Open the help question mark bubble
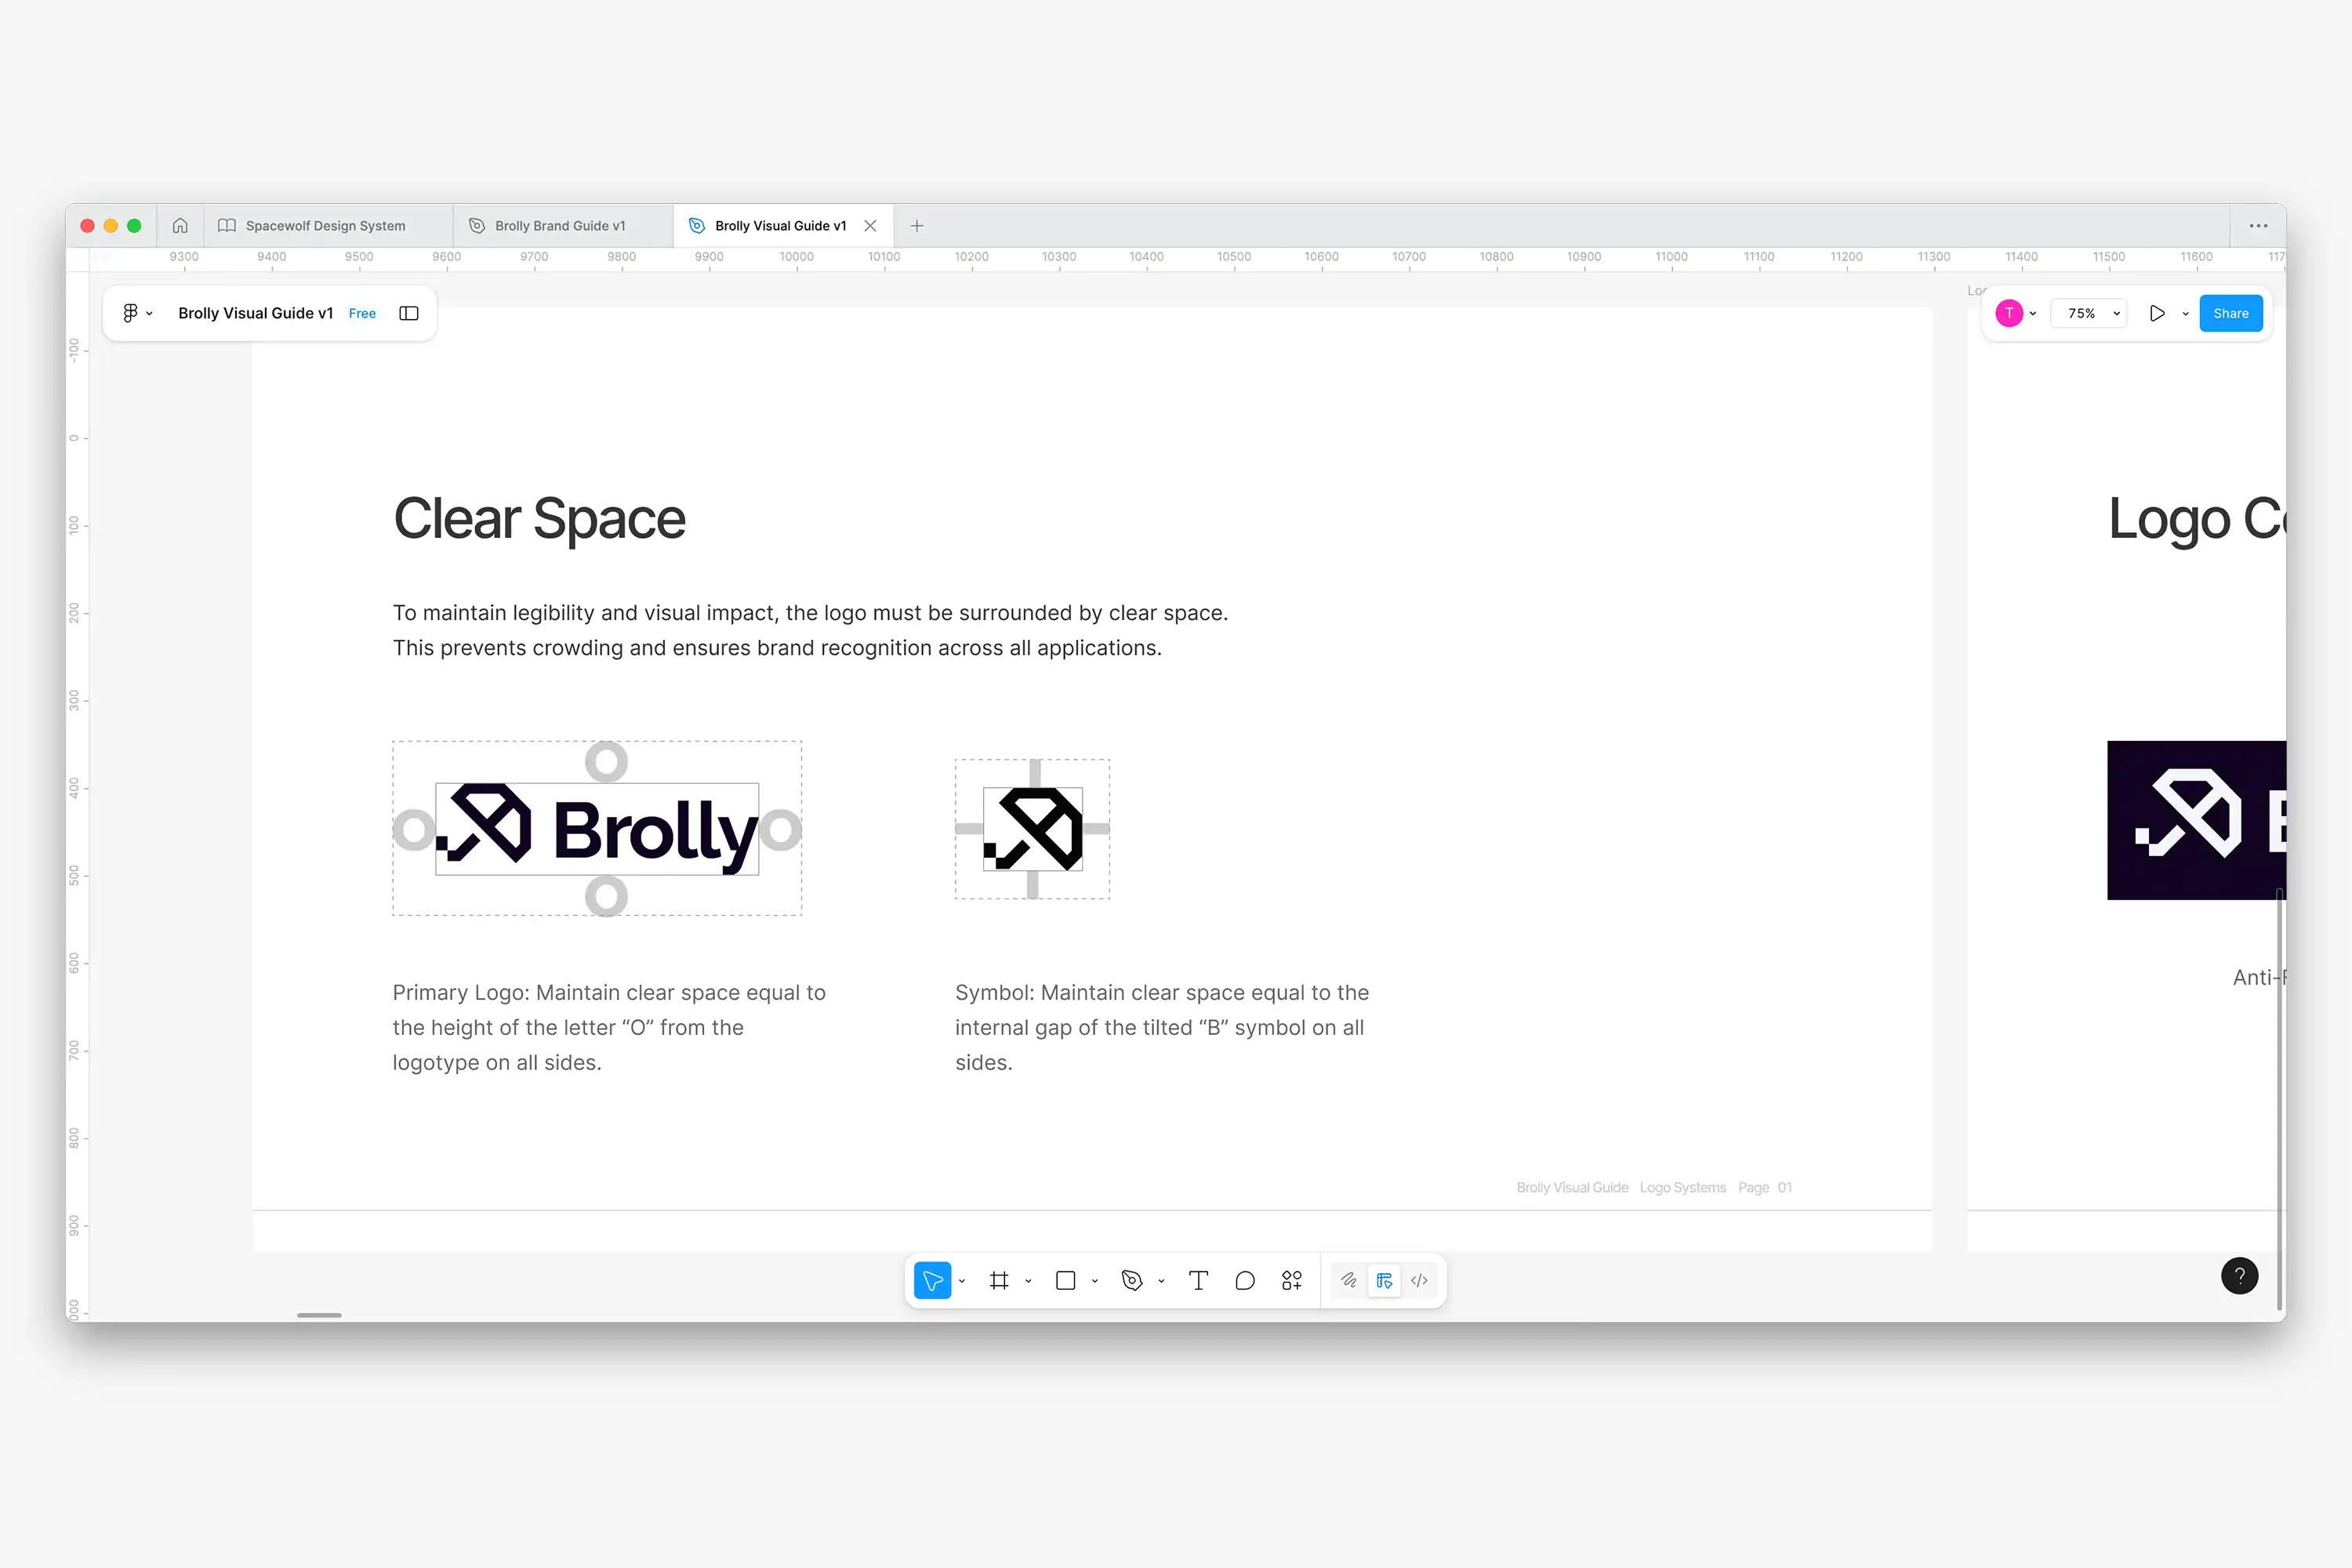Screen dimensions: 2352x1568 2240,1276
